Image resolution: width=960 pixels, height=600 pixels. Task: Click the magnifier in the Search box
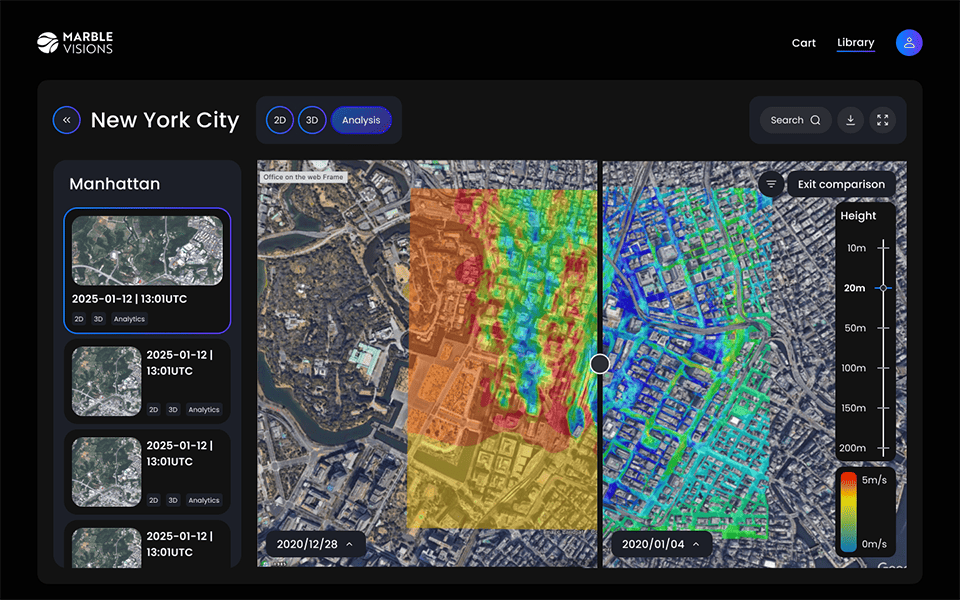pos(815,120)
